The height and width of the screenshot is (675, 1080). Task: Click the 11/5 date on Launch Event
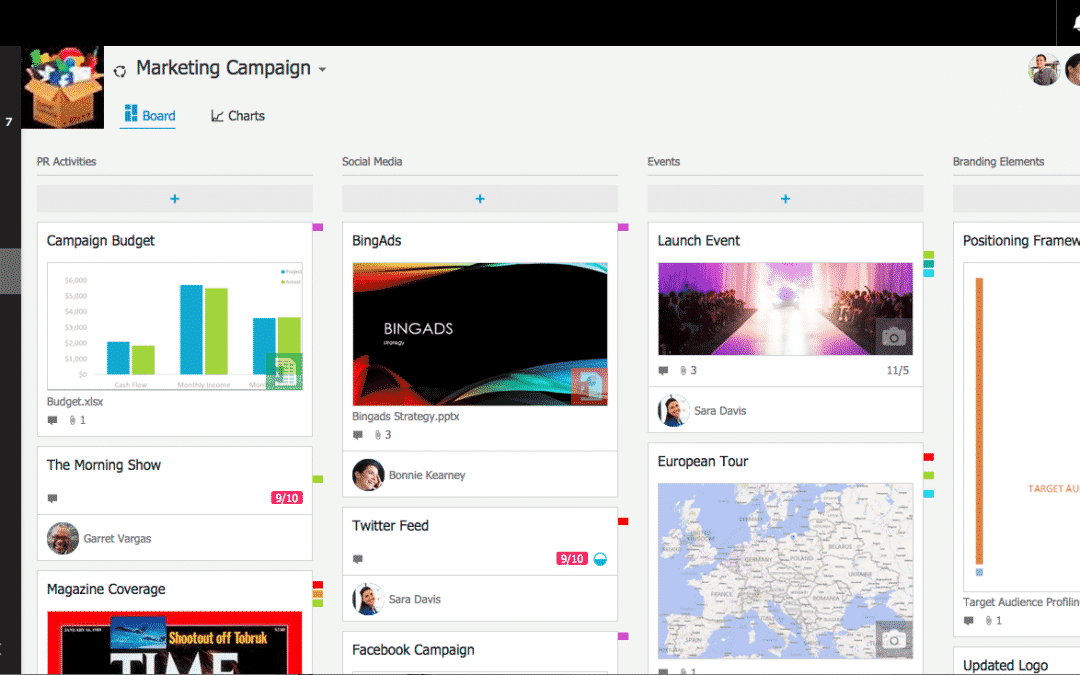897,371
